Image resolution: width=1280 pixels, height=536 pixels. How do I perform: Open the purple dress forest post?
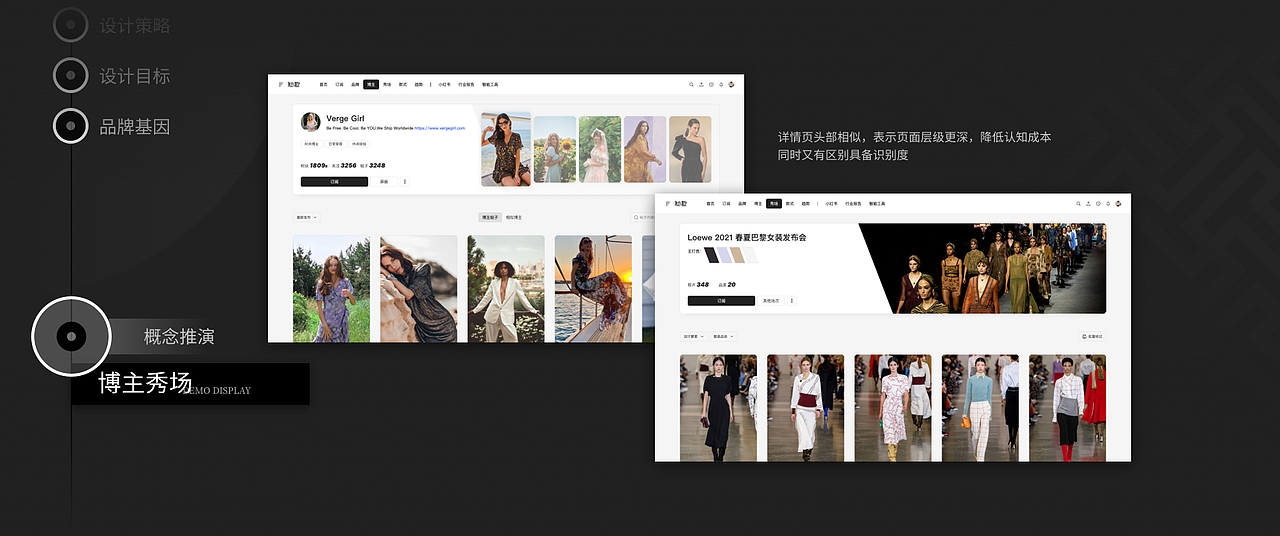(x=331, y=289)
